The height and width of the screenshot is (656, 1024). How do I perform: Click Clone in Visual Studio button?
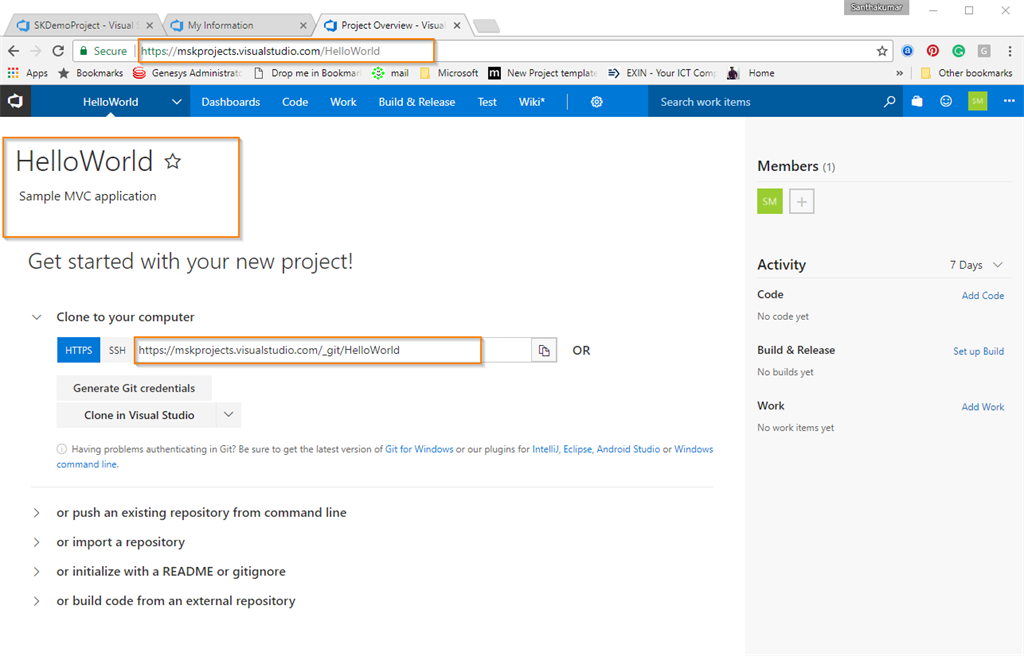(137, 415)
